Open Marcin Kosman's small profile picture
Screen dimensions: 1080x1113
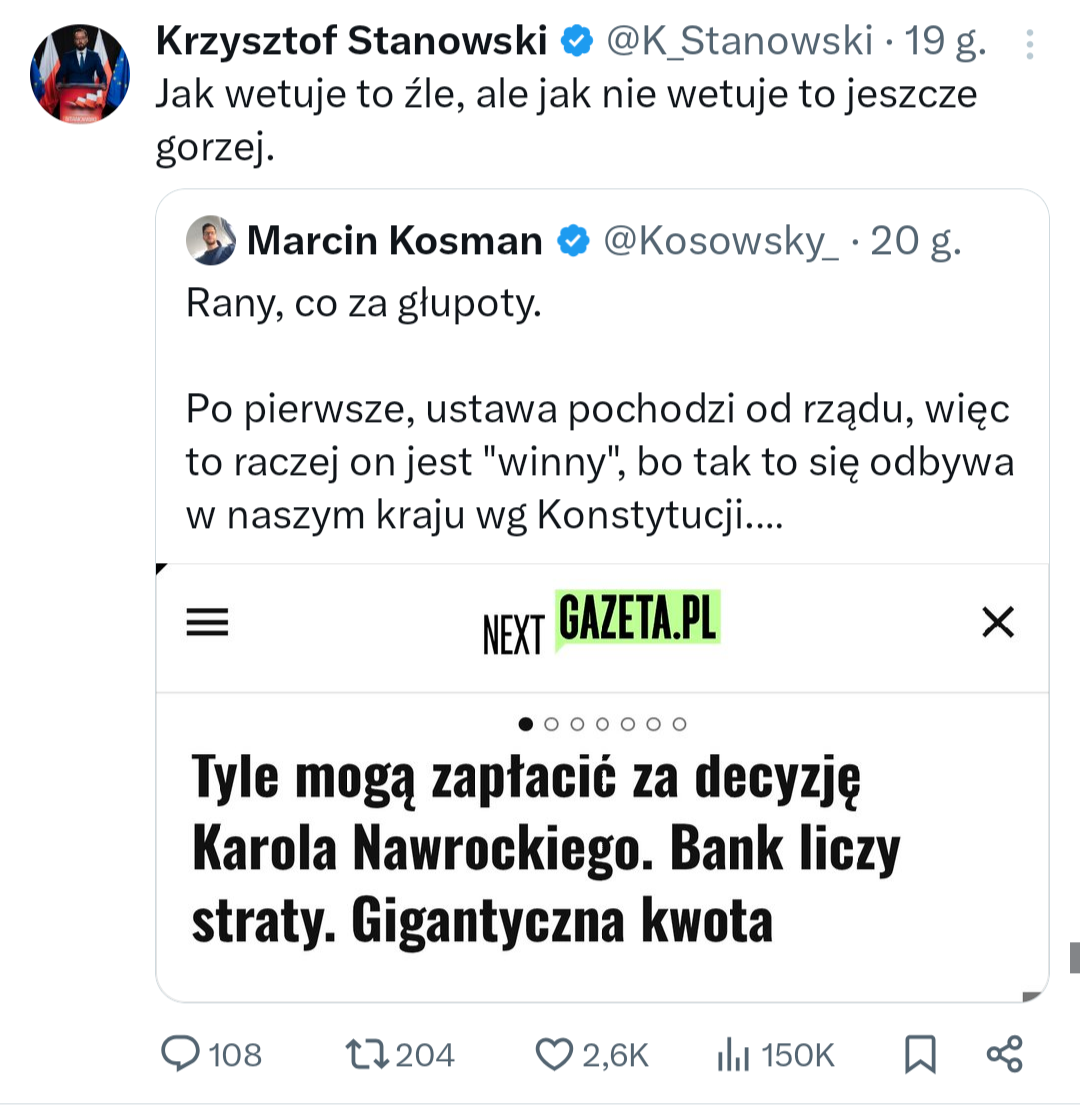tap(211, 240)
